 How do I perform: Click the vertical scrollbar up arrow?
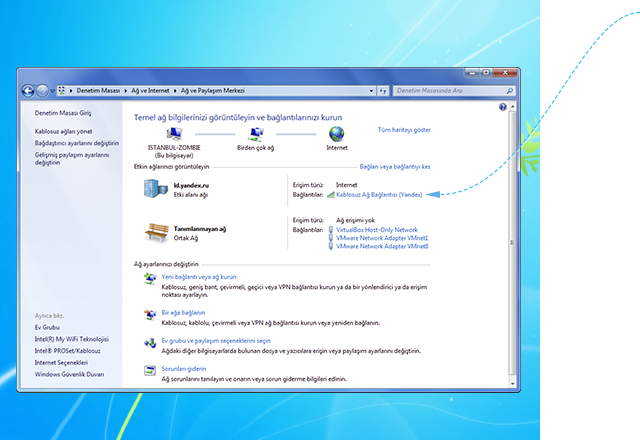512,107
